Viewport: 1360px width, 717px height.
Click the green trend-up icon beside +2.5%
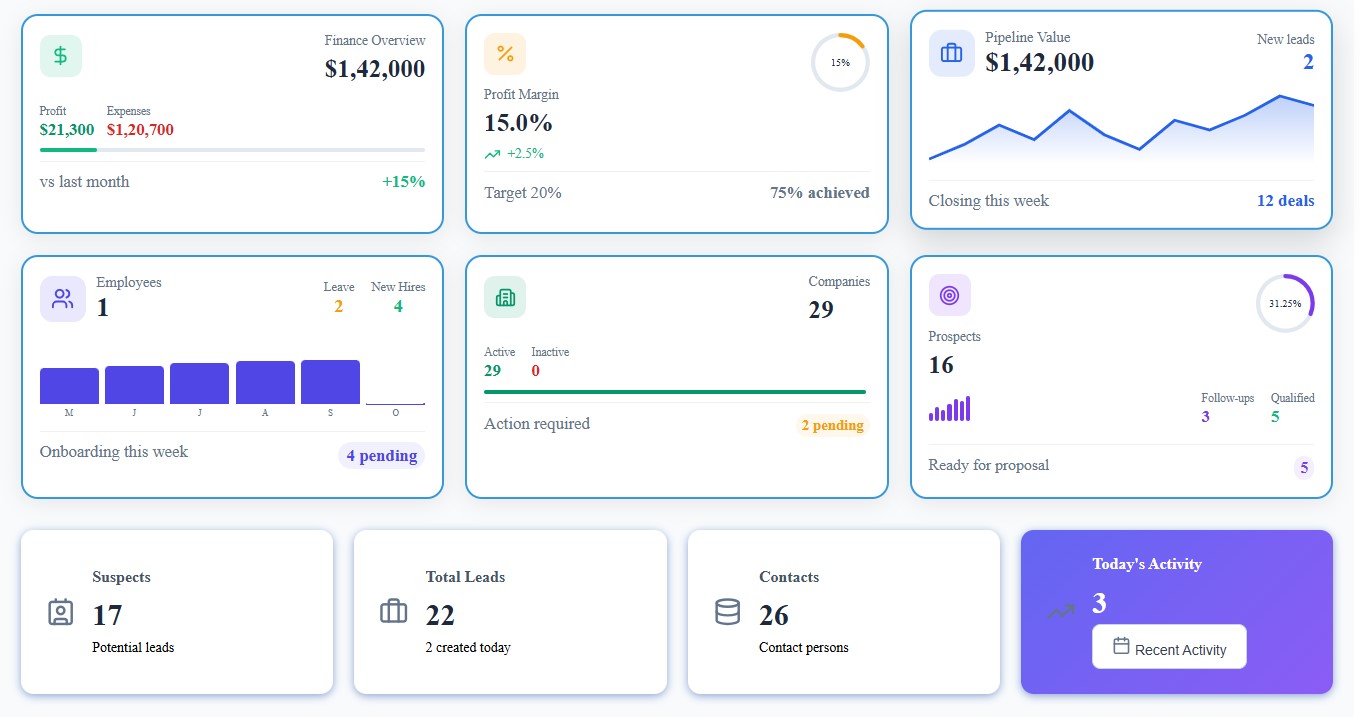pos(492,154)
